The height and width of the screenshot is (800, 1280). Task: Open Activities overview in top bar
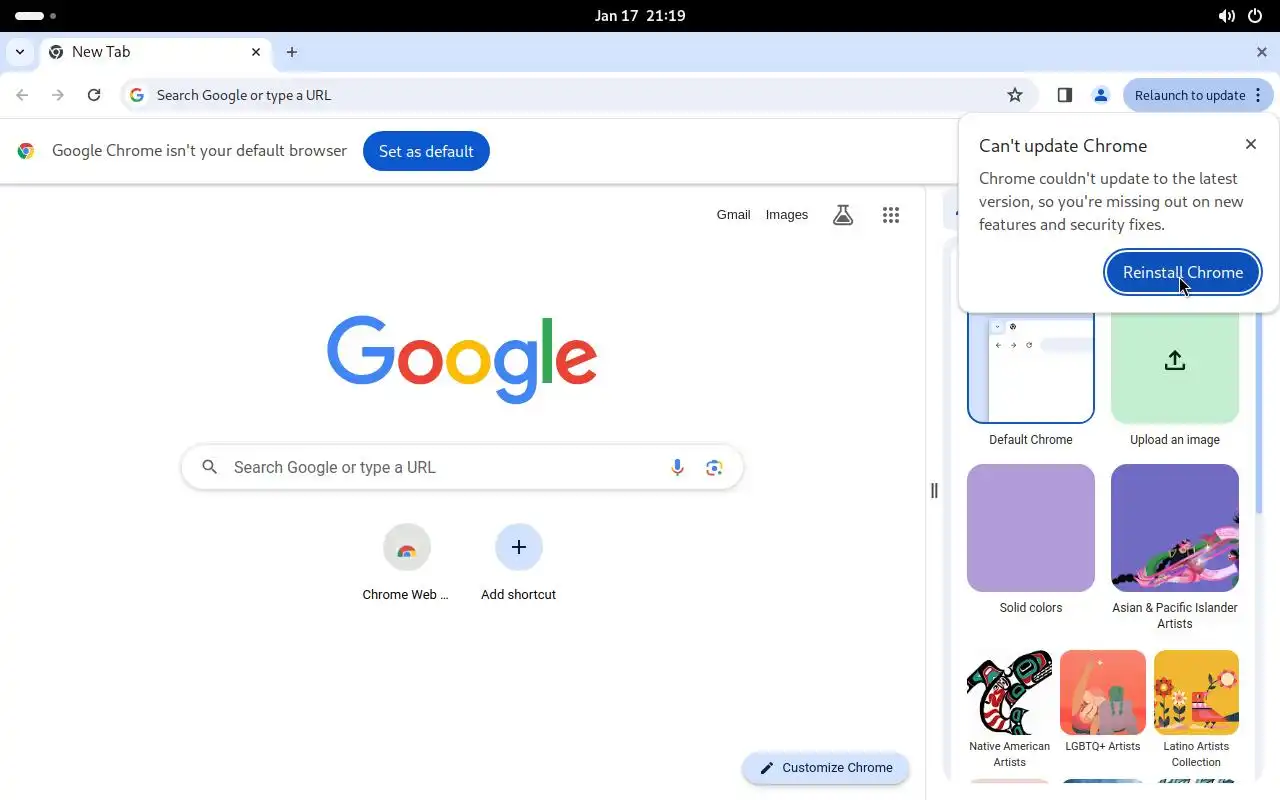36,16
